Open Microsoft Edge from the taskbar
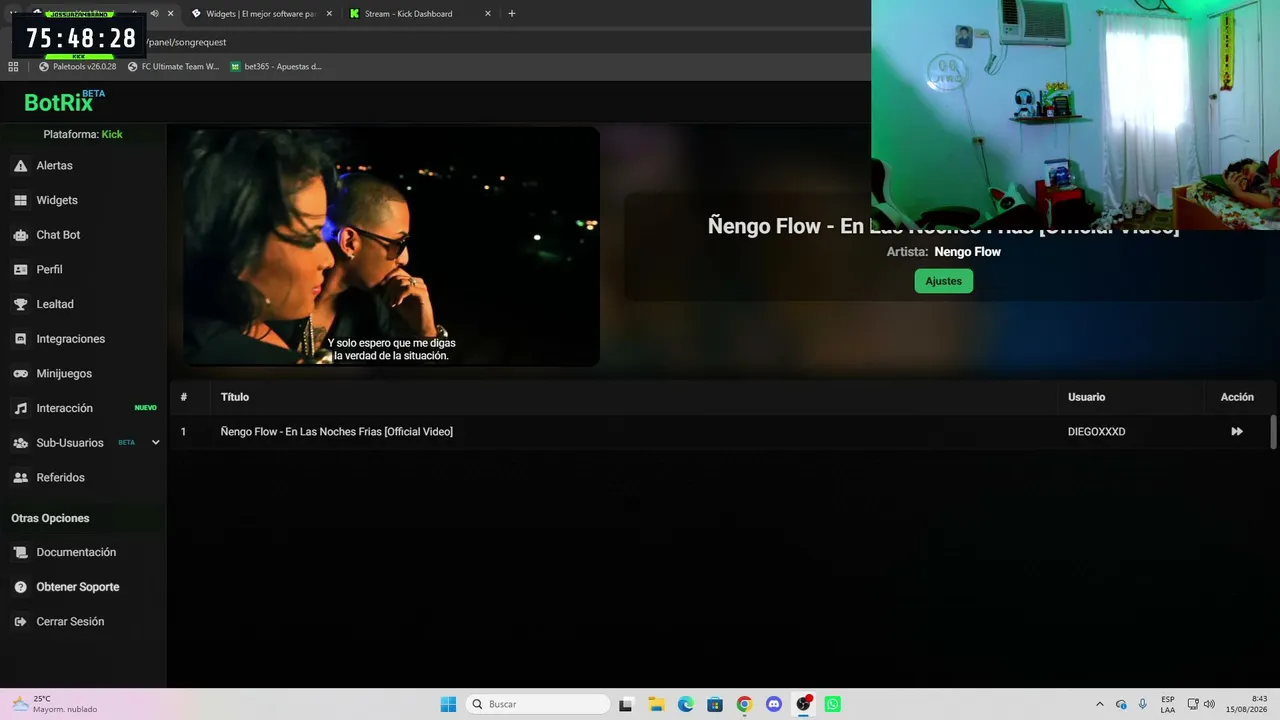This screenshot has height=720, width=1280. (x=685, y=704)
